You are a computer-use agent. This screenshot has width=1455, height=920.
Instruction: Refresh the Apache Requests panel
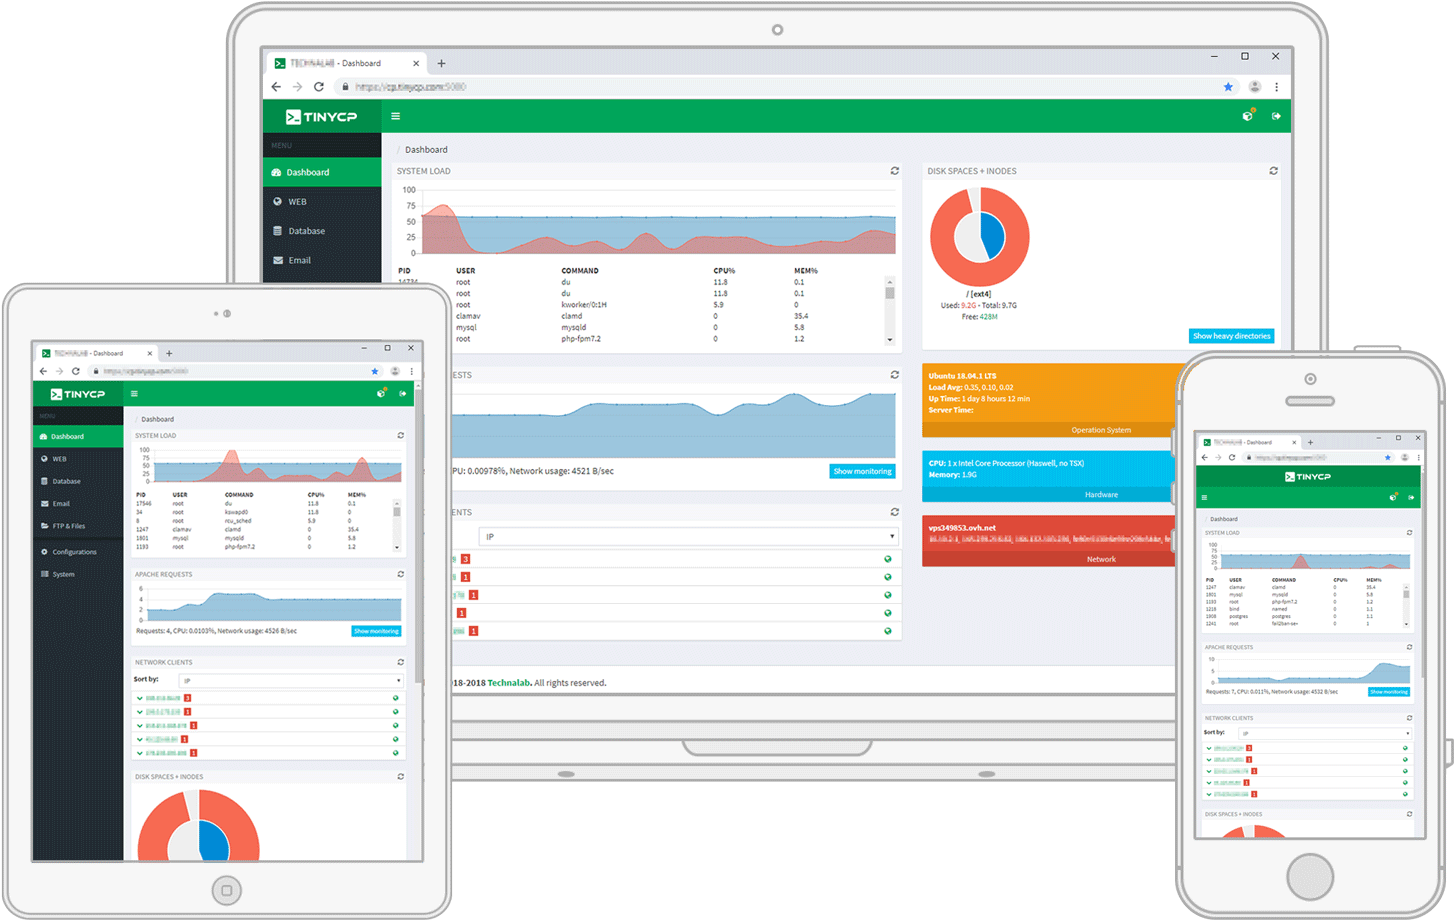[x=894, y=374]
